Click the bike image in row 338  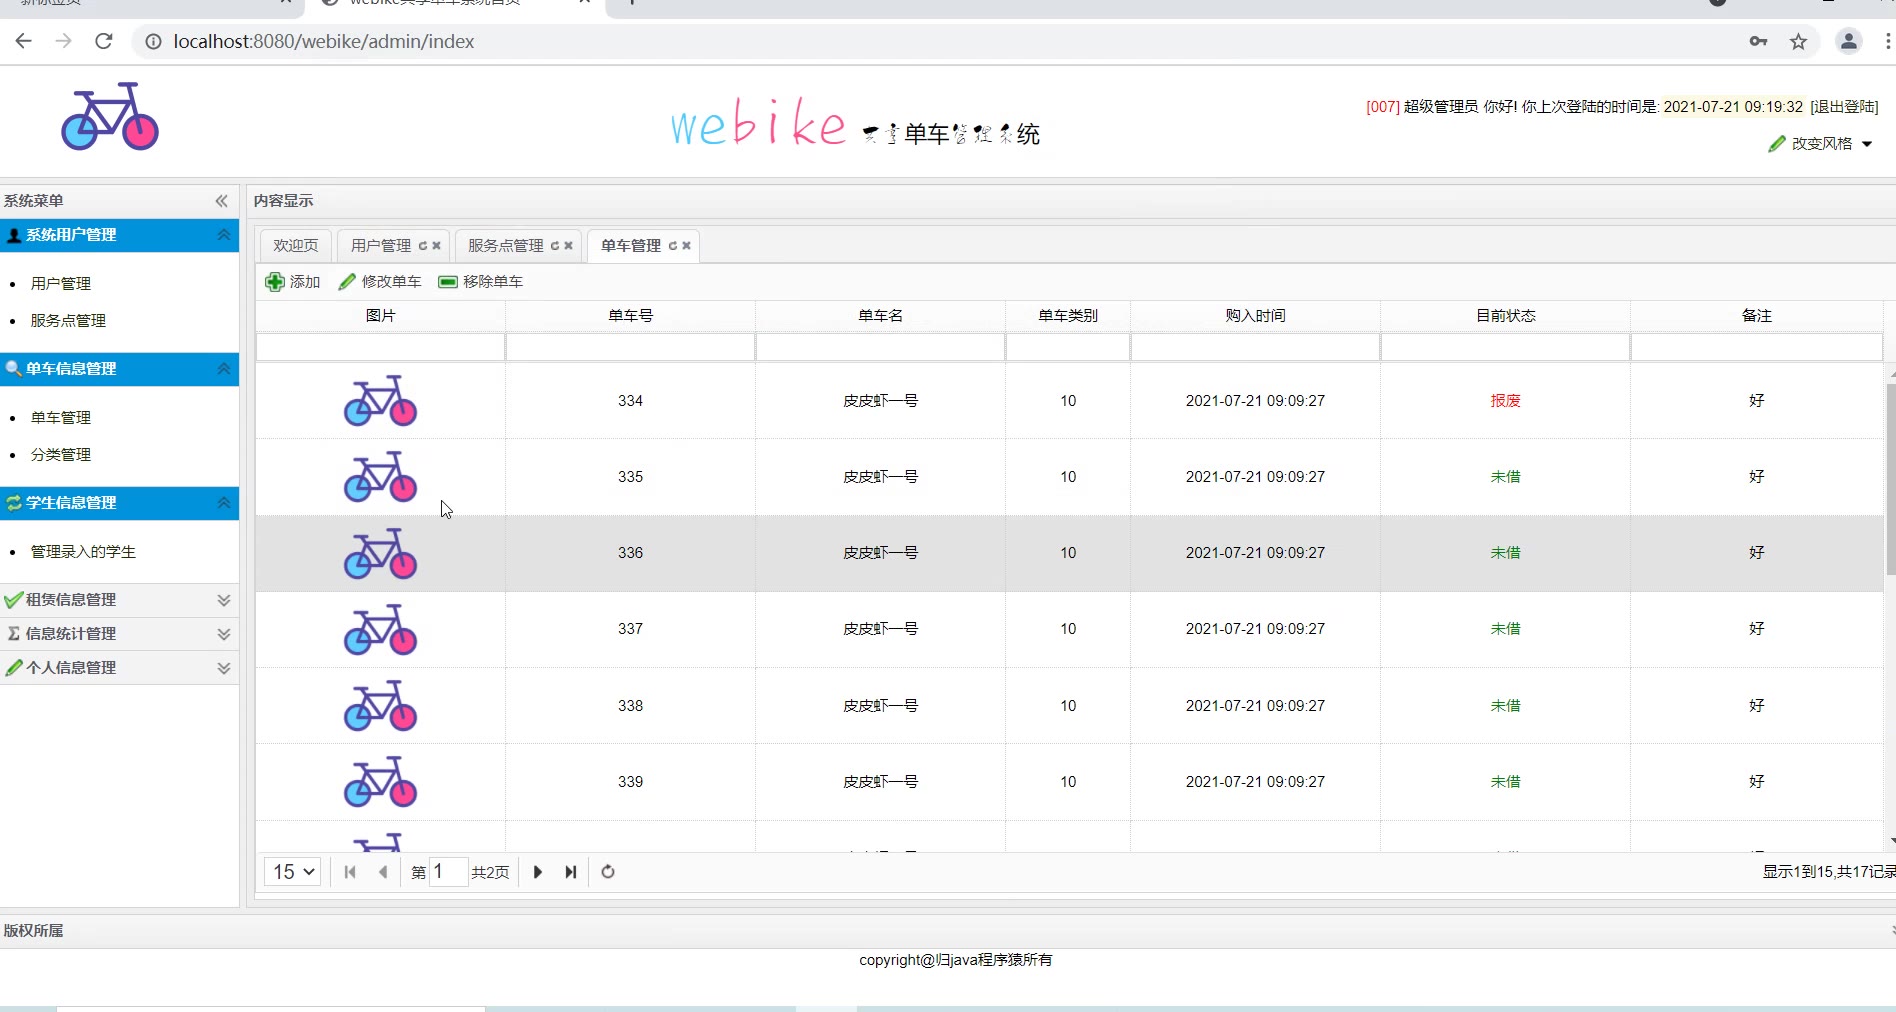380,706
